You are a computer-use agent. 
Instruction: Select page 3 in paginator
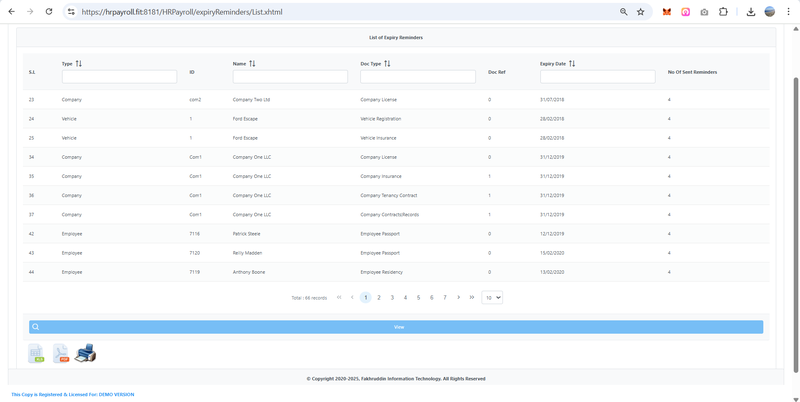click(392, 297)
